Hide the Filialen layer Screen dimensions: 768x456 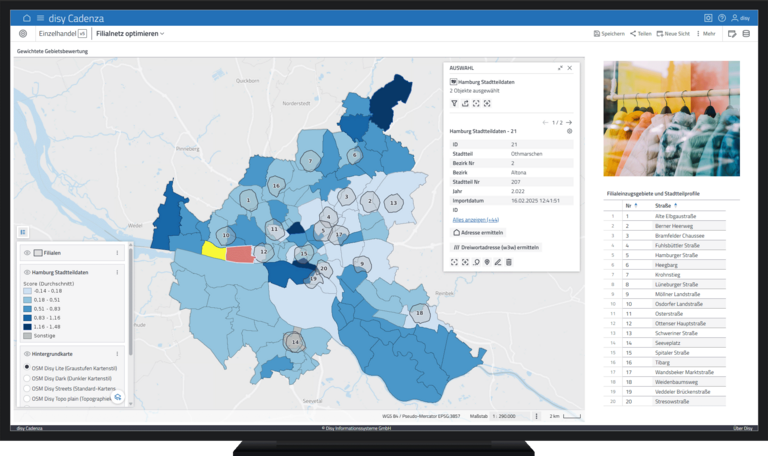tap(27, 254)
